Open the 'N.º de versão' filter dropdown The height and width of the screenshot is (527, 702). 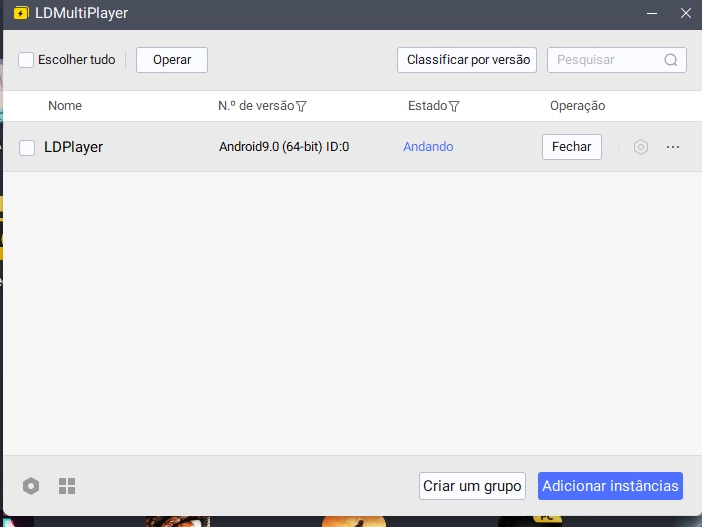pos(302,106)
